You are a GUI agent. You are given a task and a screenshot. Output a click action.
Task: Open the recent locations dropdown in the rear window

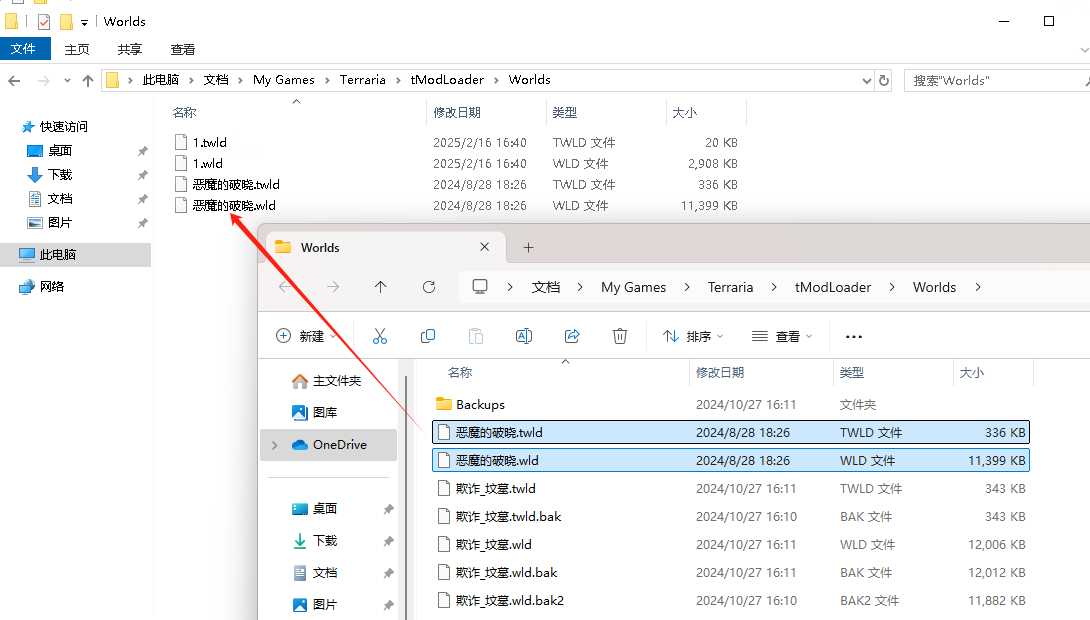(67, 81)
